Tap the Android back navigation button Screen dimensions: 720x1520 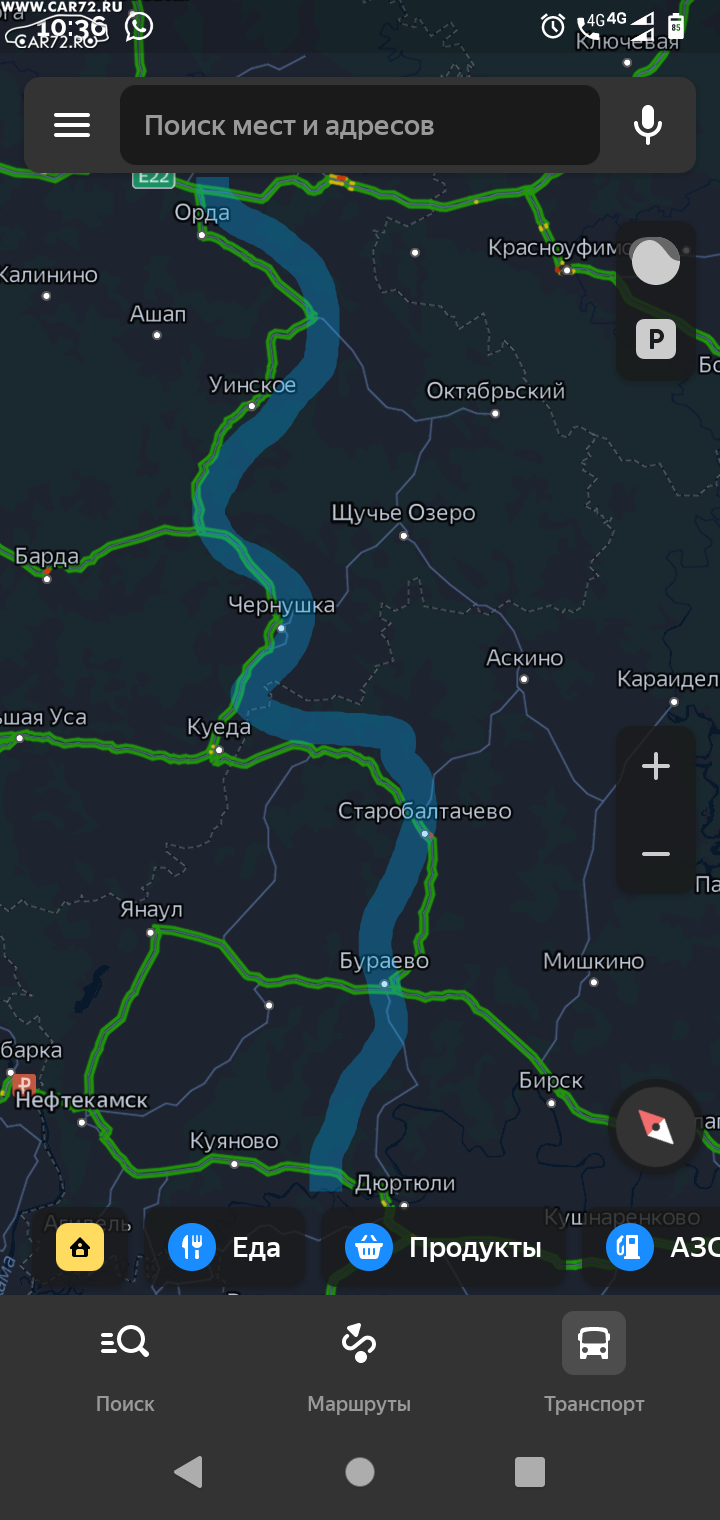click(188, 1471)
